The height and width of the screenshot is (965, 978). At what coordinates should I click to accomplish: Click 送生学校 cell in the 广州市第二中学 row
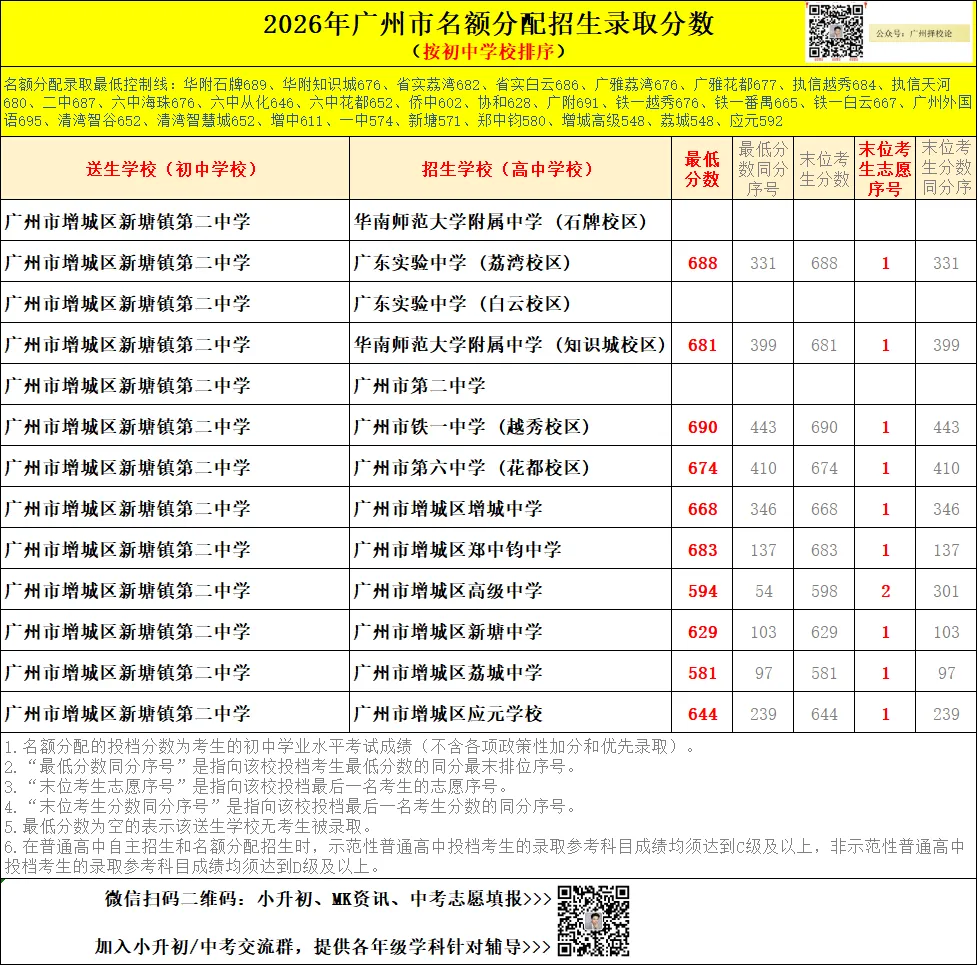tap(175, 385)
